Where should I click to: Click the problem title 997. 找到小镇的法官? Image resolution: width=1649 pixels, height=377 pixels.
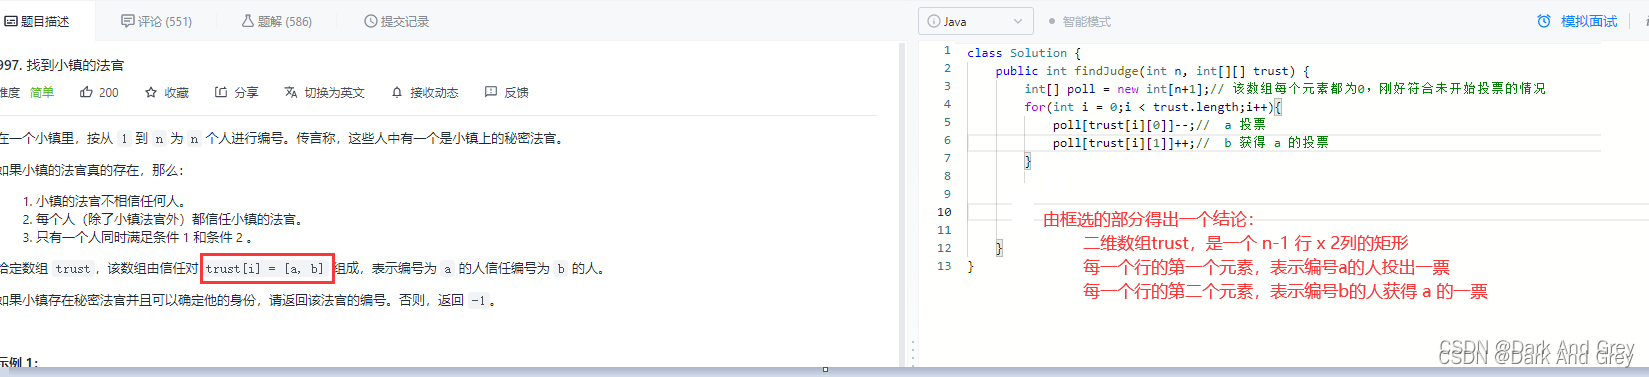pos(62,65)
